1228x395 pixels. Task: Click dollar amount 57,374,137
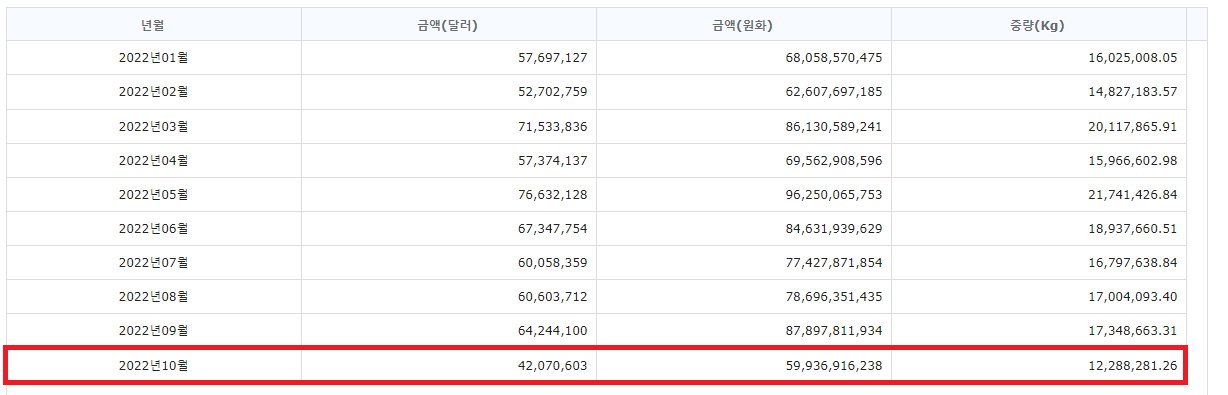[x=553, y=160]
